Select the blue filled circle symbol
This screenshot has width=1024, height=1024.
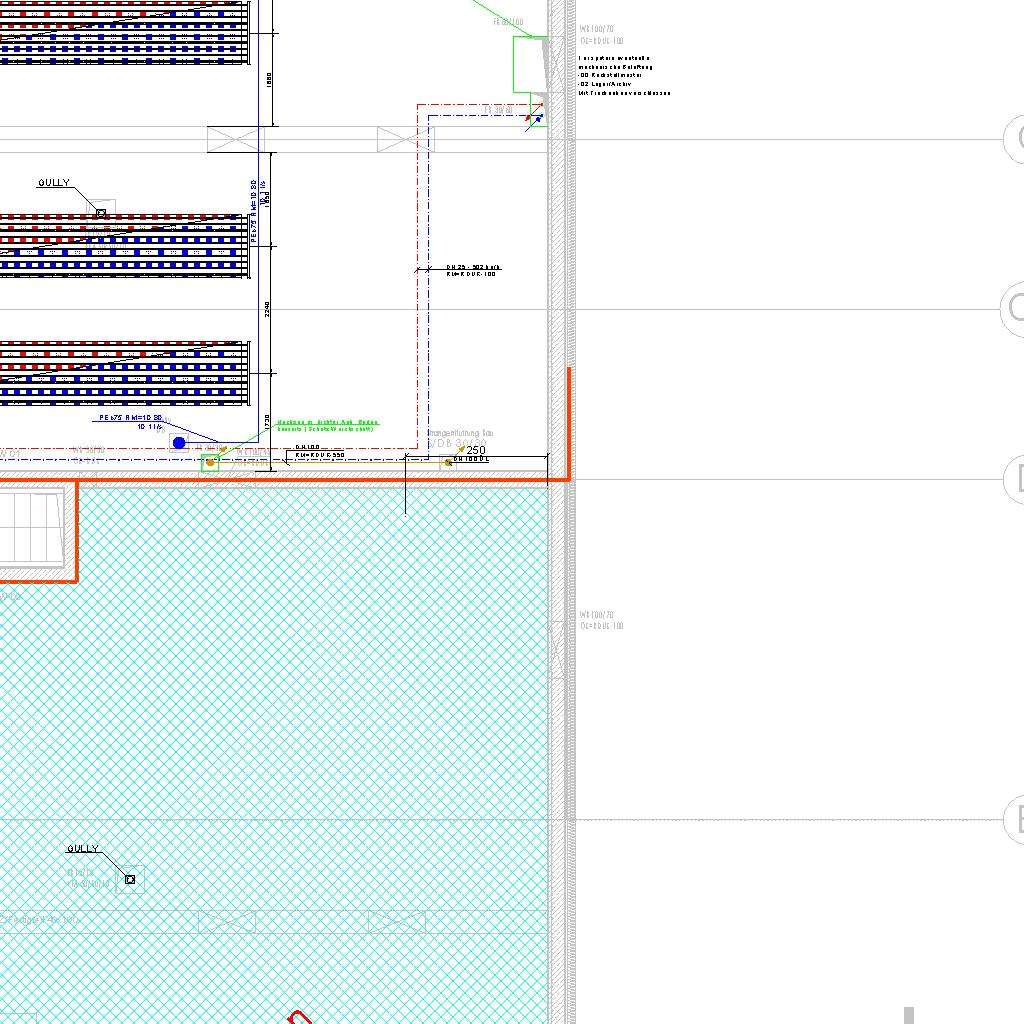(x=179, y=443)
